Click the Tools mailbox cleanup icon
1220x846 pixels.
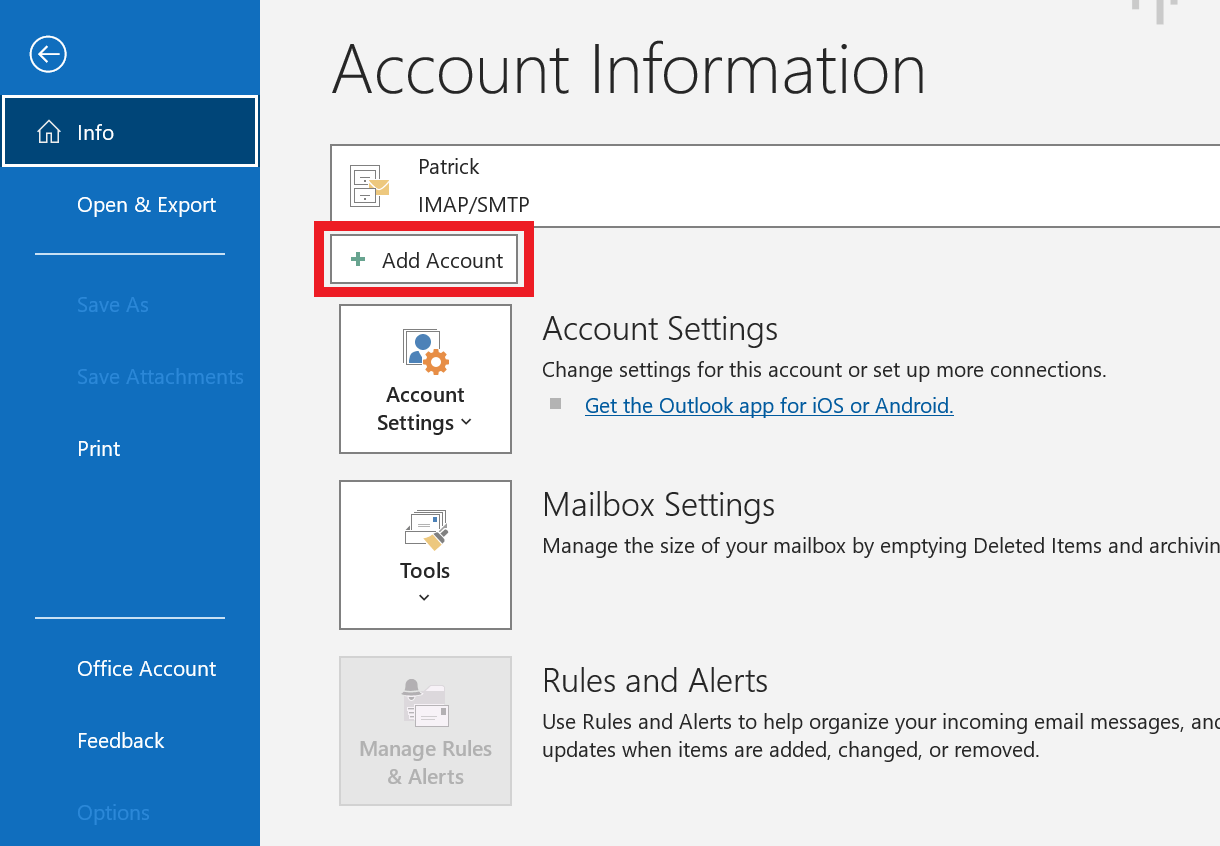[426, 530]
